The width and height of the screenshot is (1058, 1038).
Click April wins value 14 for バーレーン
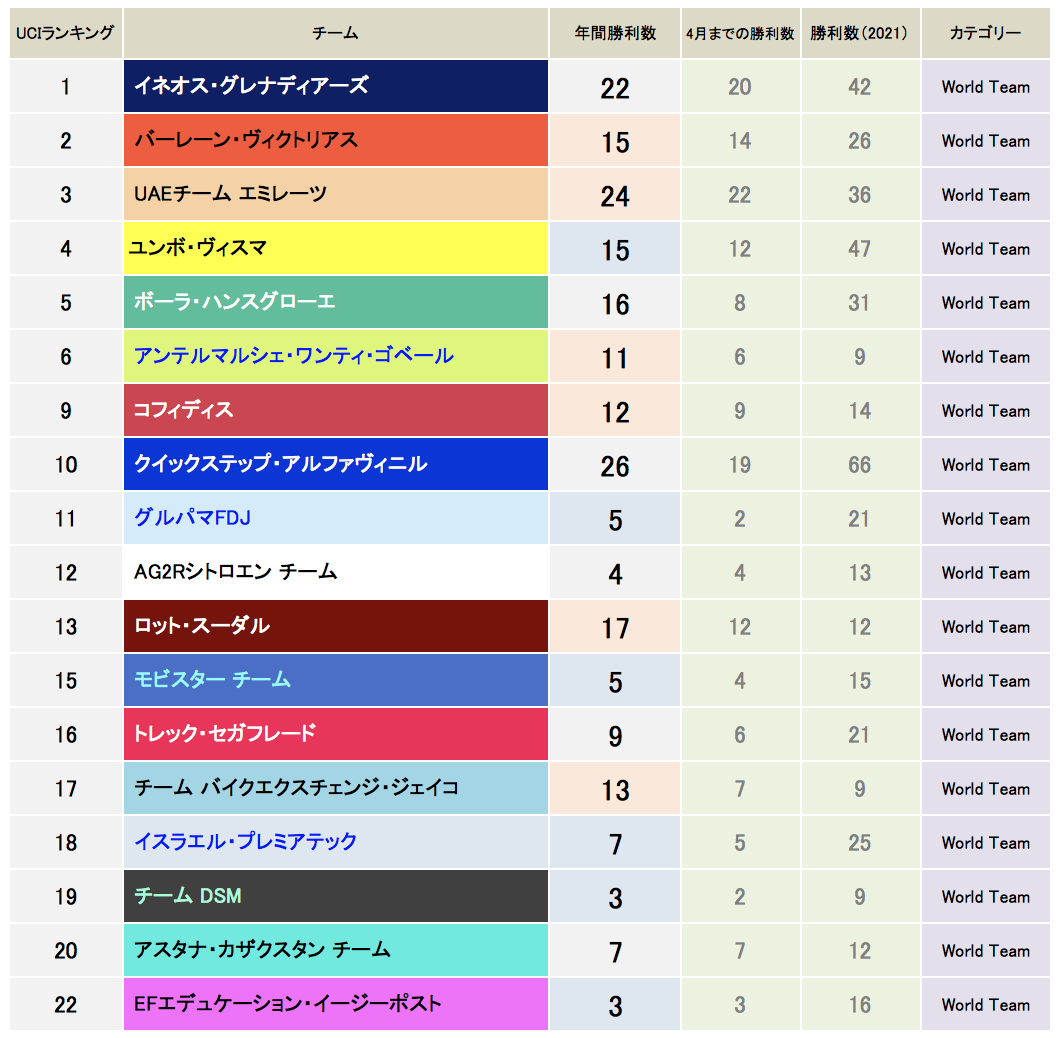pyautogui.click(x=740, y=141)
